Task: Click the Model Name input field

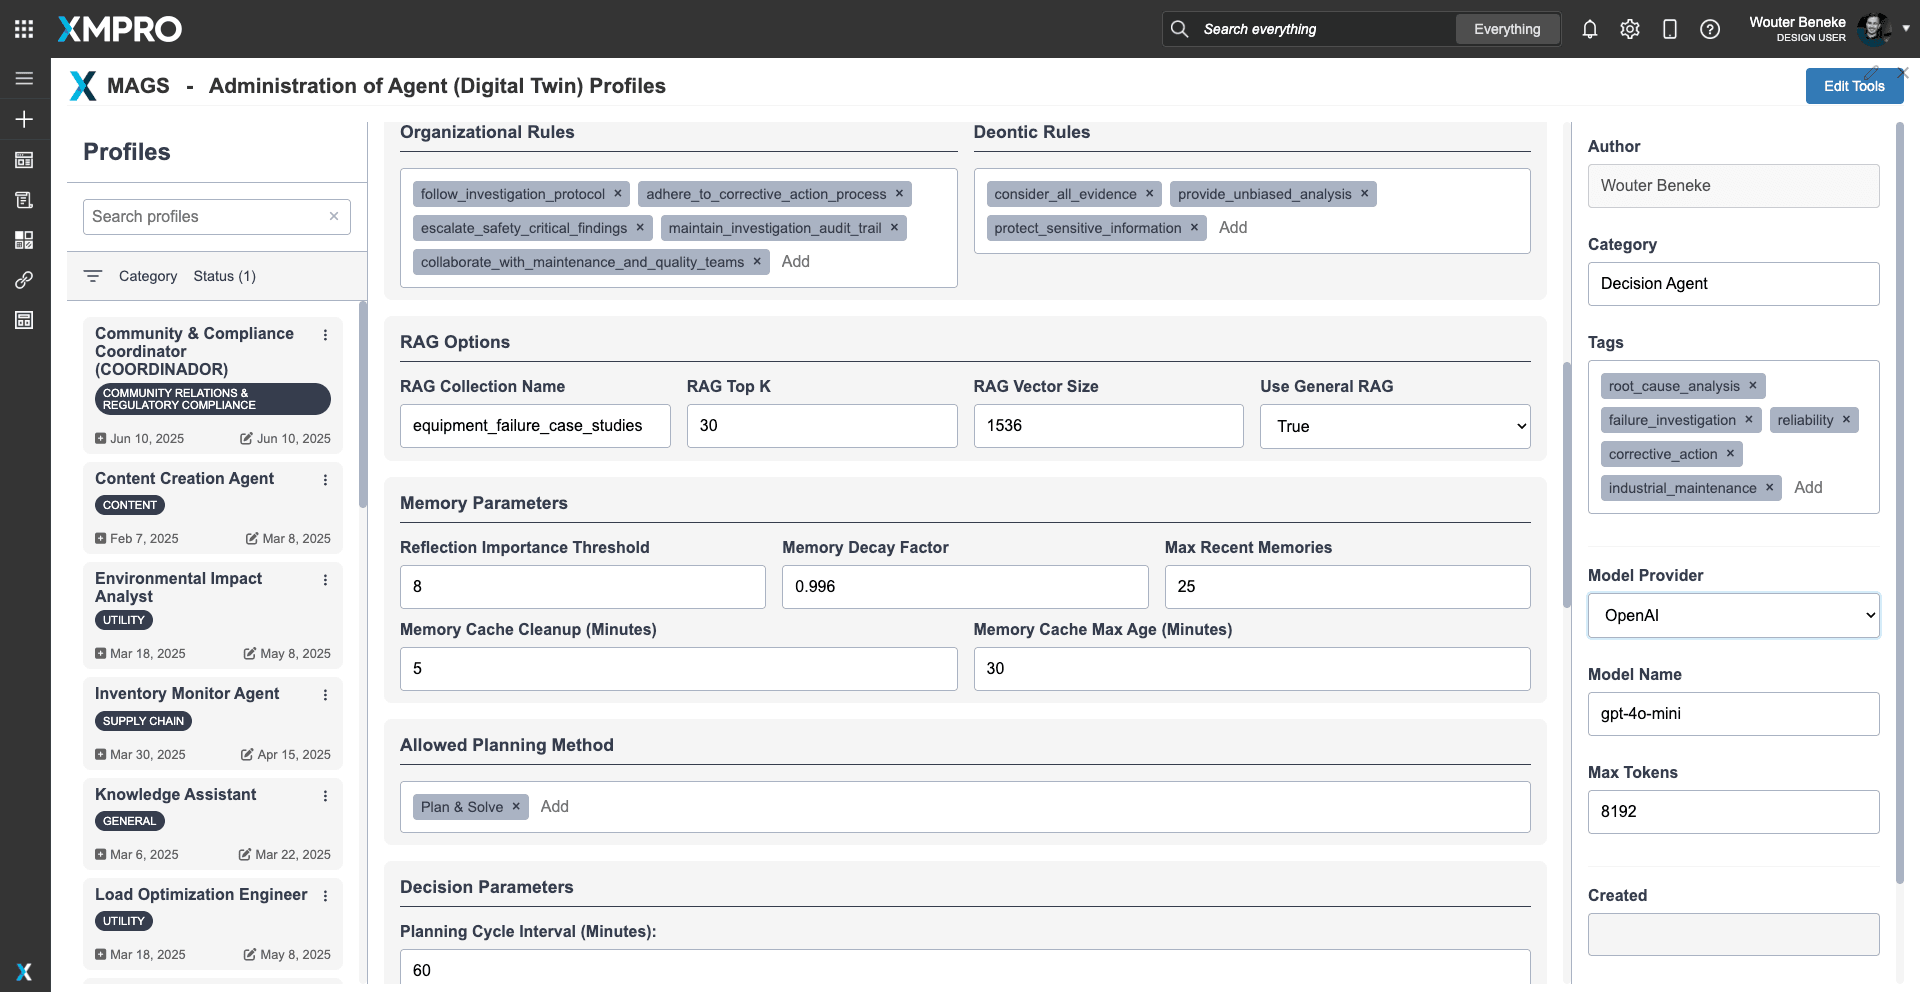Action: pyautogui.click(x=1733, y=714)
